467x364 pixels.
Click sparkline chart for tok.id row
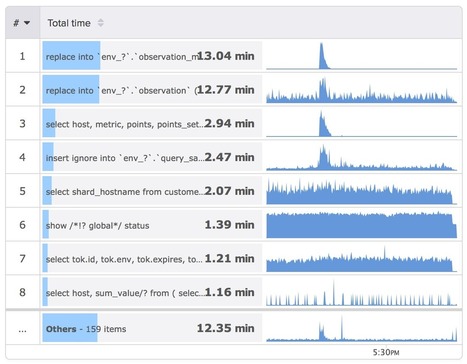pyautogui.click(x=362, y=258)
